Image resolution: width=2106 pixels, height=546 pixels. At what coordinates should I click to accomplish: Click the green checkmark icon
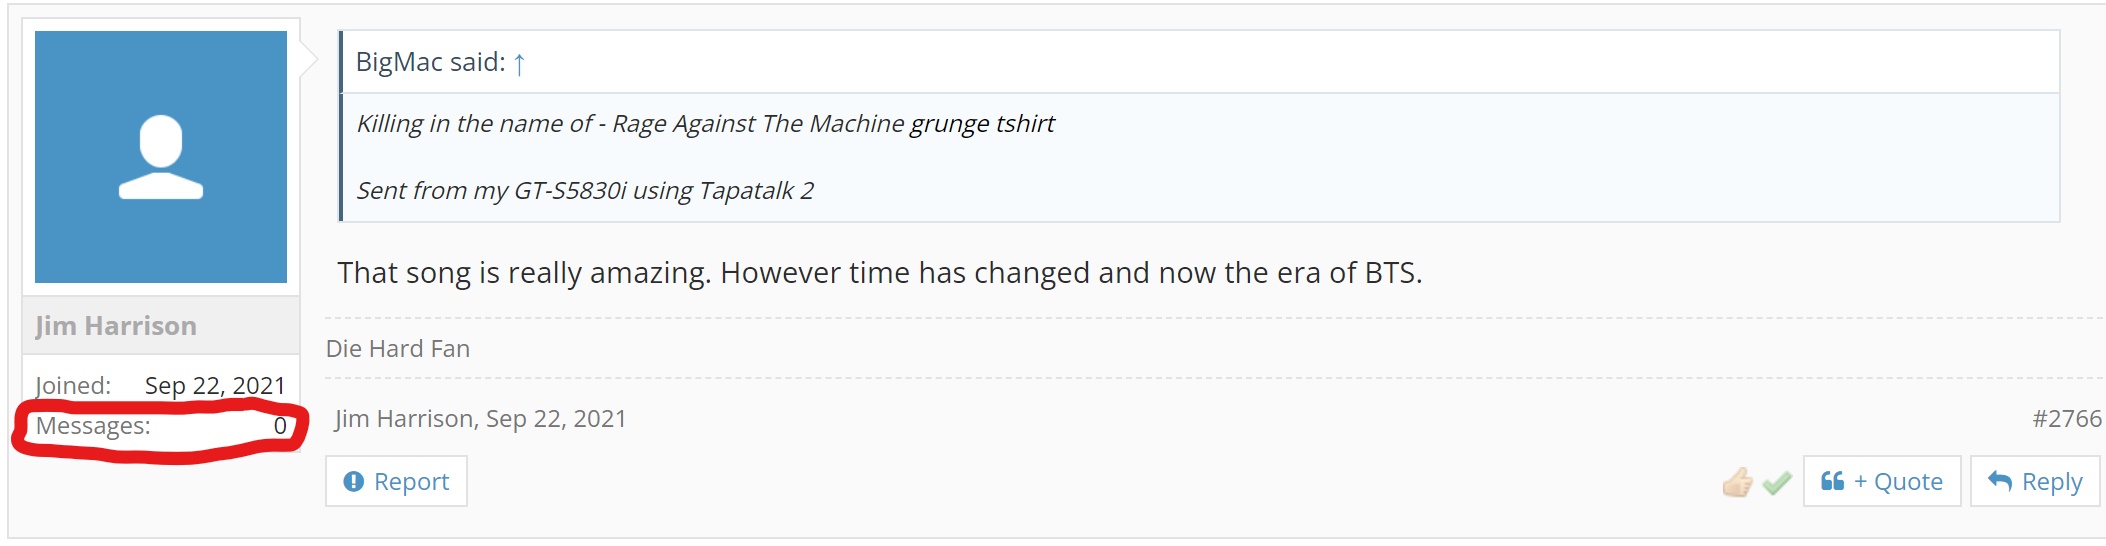point(1777,483)
